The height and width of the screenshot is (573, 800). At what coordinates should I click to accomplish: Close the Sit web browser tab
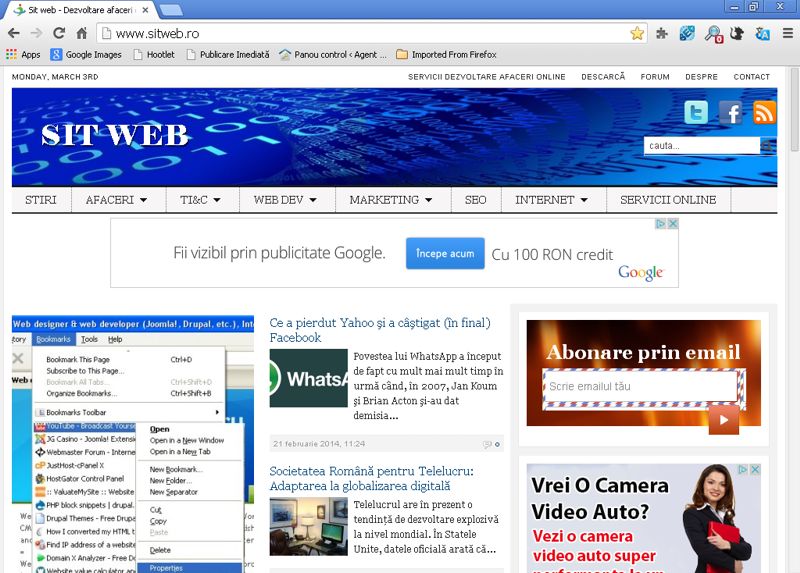(x=145, y=10)
